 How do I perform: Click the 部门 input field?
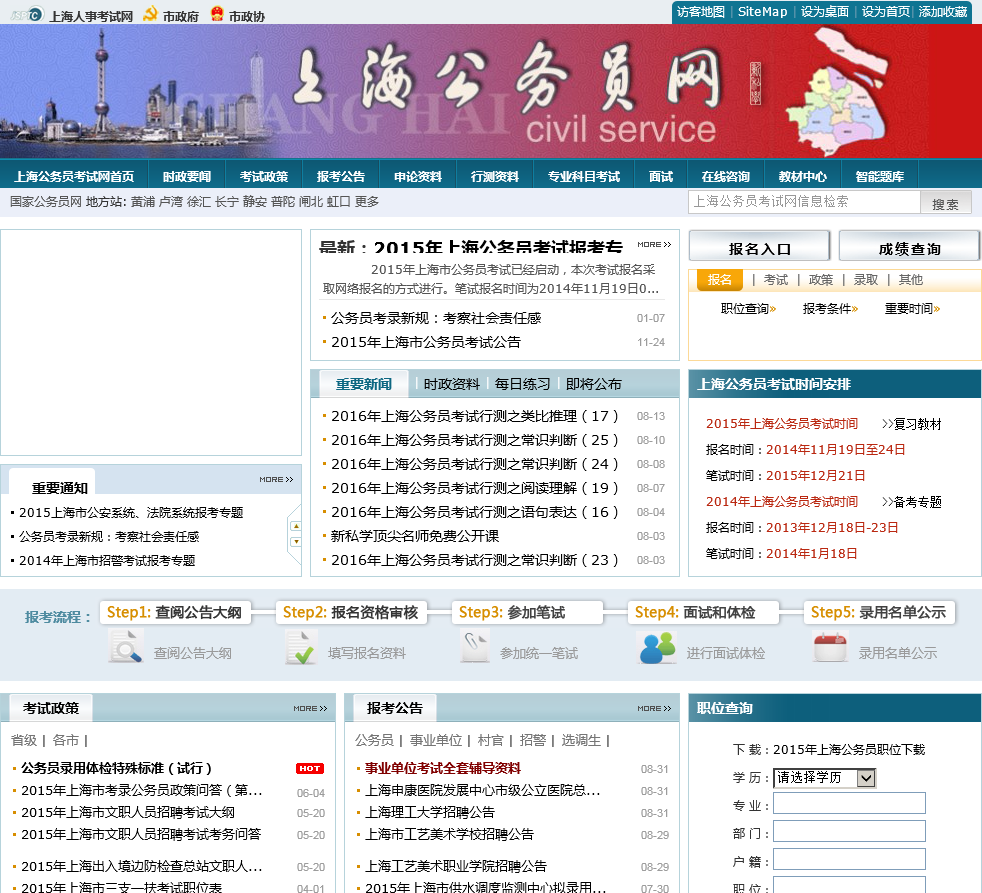click(x=849, y=832)
